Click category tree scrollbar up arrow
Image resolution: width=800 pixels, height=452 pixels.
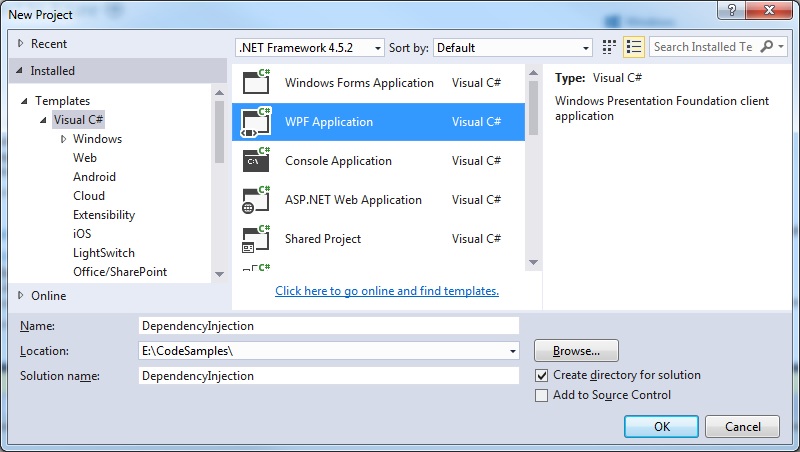click(219, 93)
